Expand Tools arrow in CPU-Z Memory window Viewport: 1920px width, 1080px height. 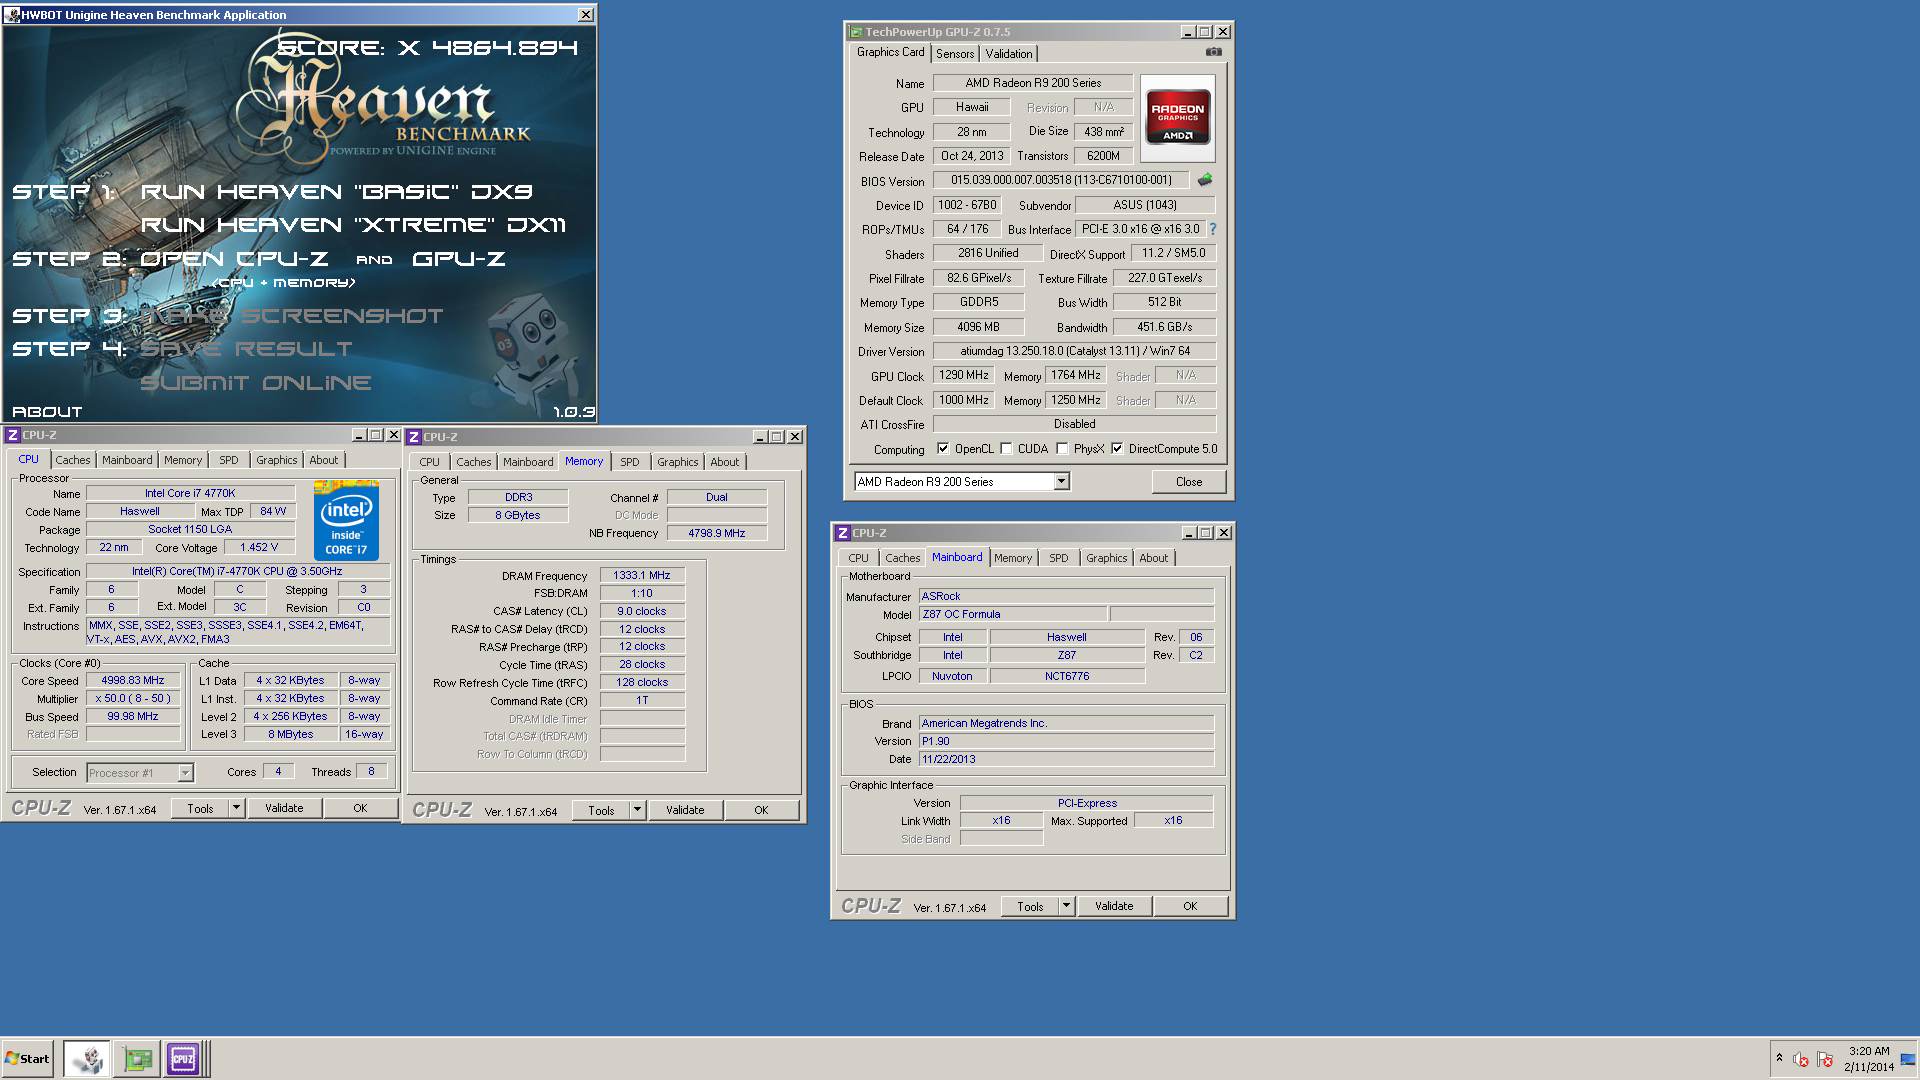pyautogui.click(x=637, y=810)
